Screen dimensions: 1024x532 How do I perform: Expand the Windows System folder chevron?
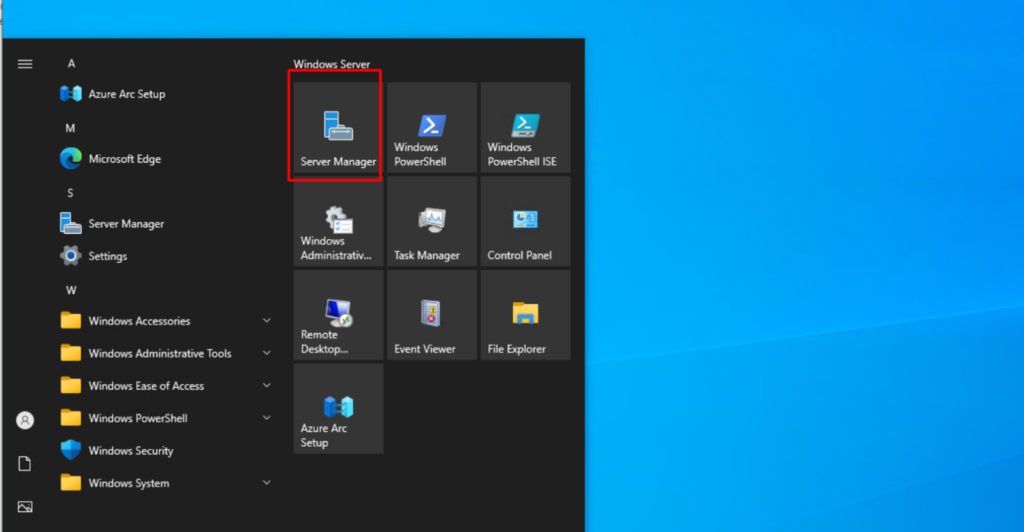click(266, 483)
